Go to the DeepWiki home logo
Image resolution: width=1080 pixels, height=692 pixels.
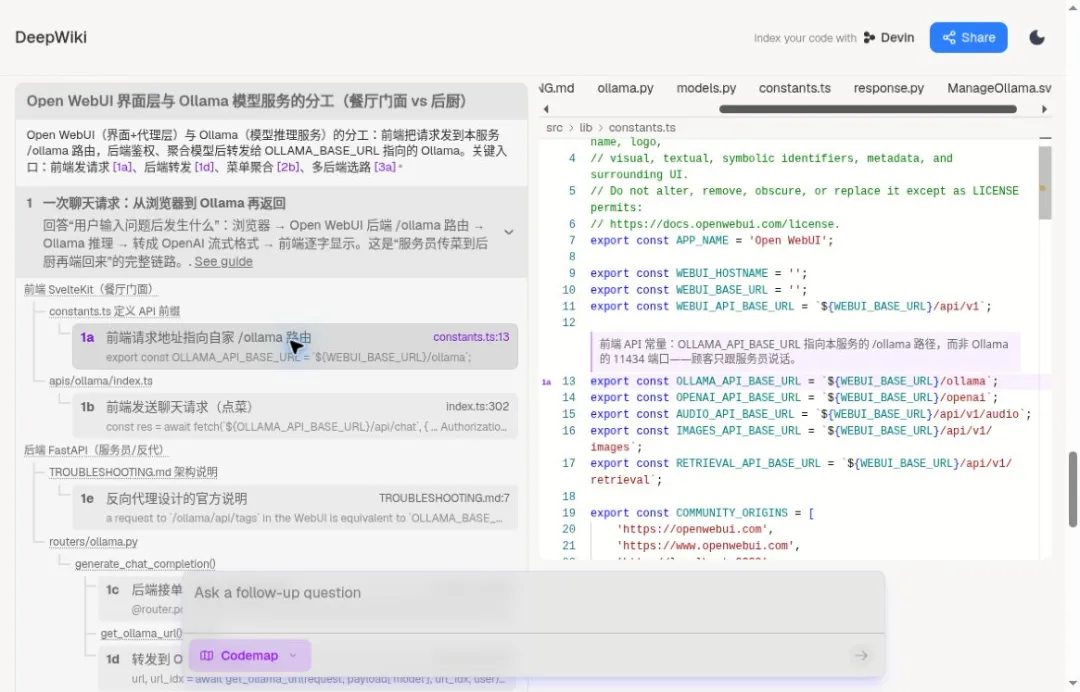coord(51,37)
